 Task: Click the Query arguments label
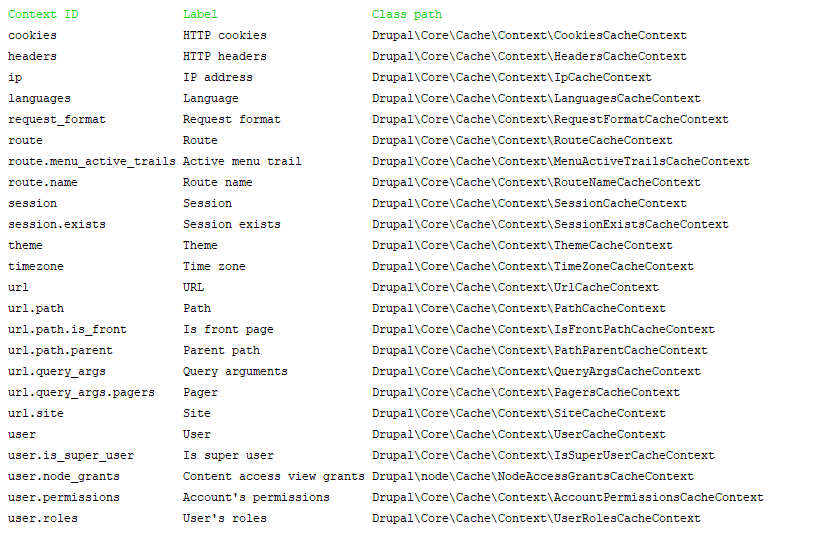coord(235,371)
